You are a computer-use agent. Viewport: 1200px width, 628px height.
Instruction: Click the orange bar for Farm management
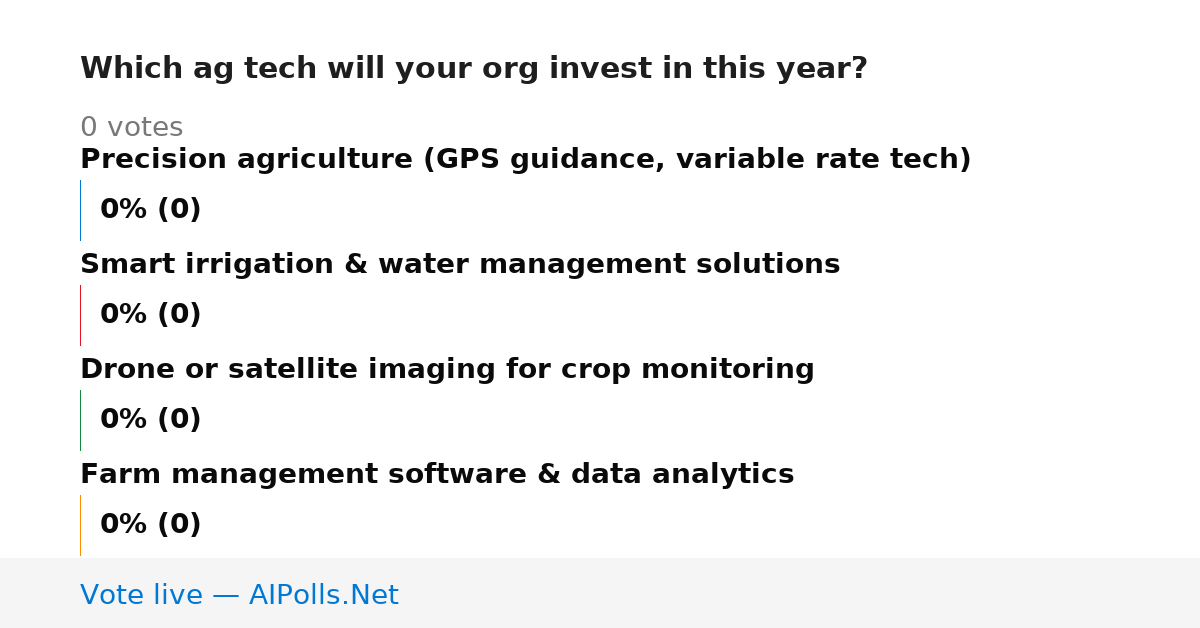click(x=80, y=525)
